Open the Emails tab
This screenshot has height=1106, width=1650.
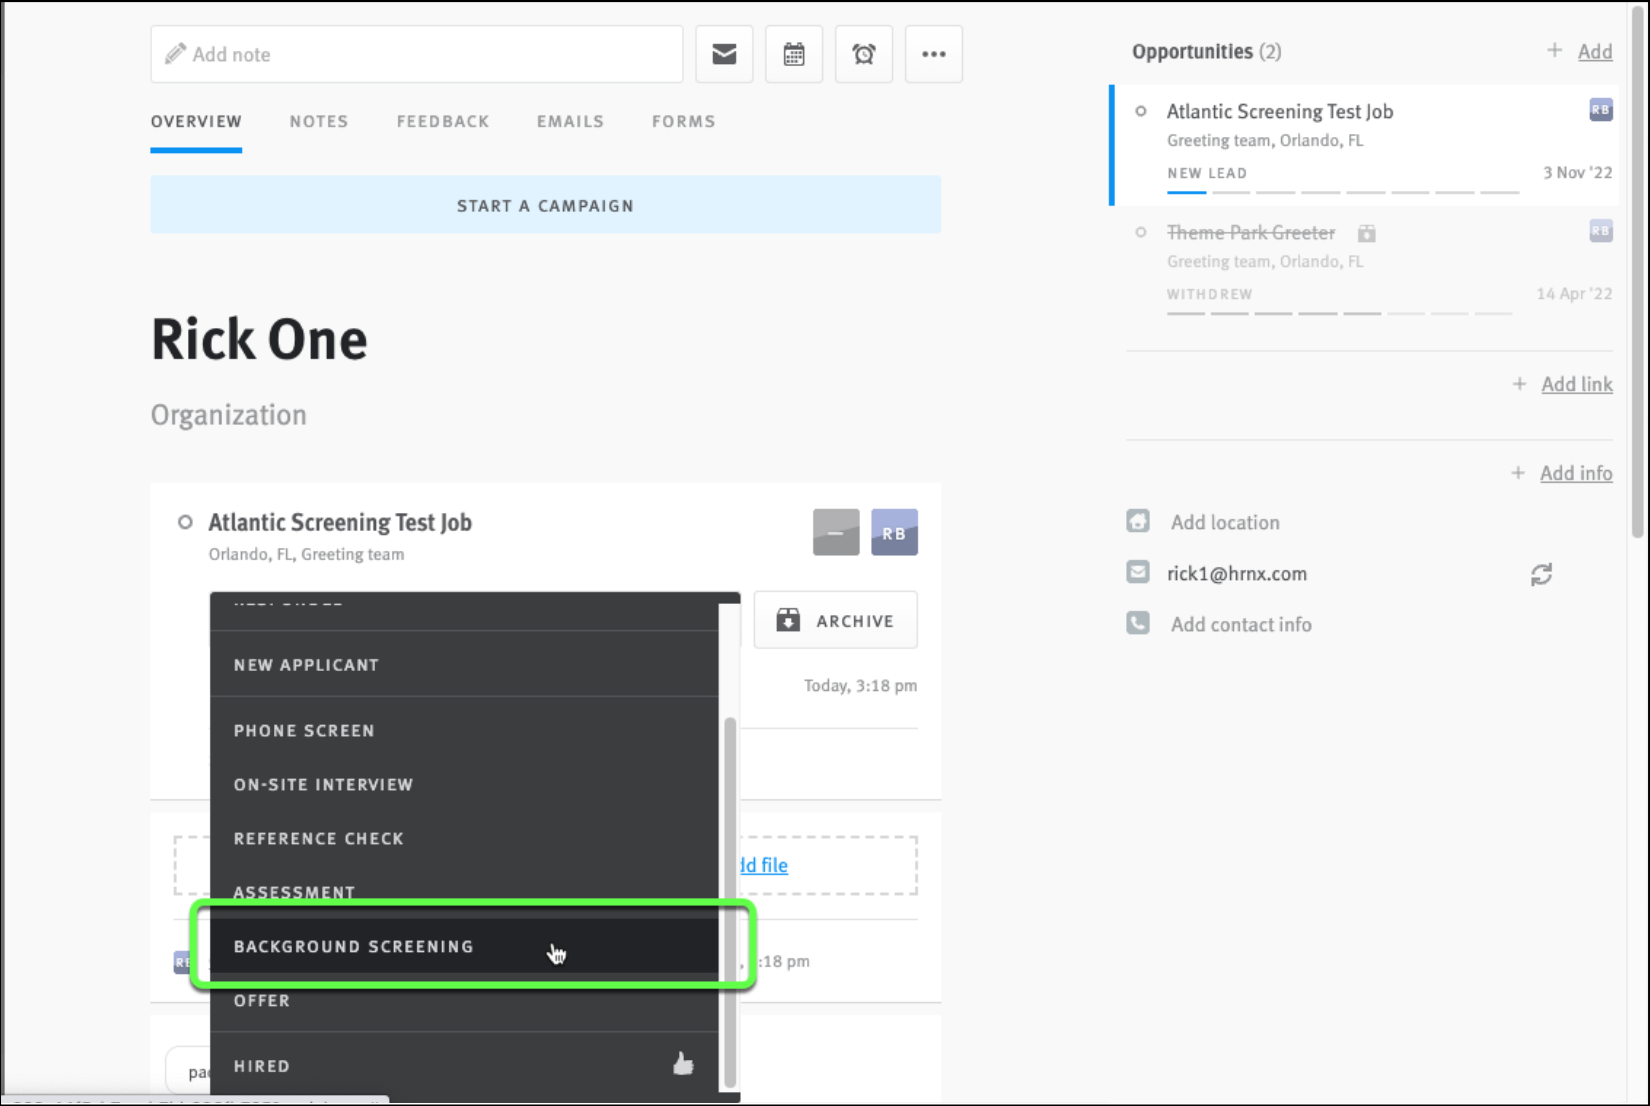coord(569,121)
